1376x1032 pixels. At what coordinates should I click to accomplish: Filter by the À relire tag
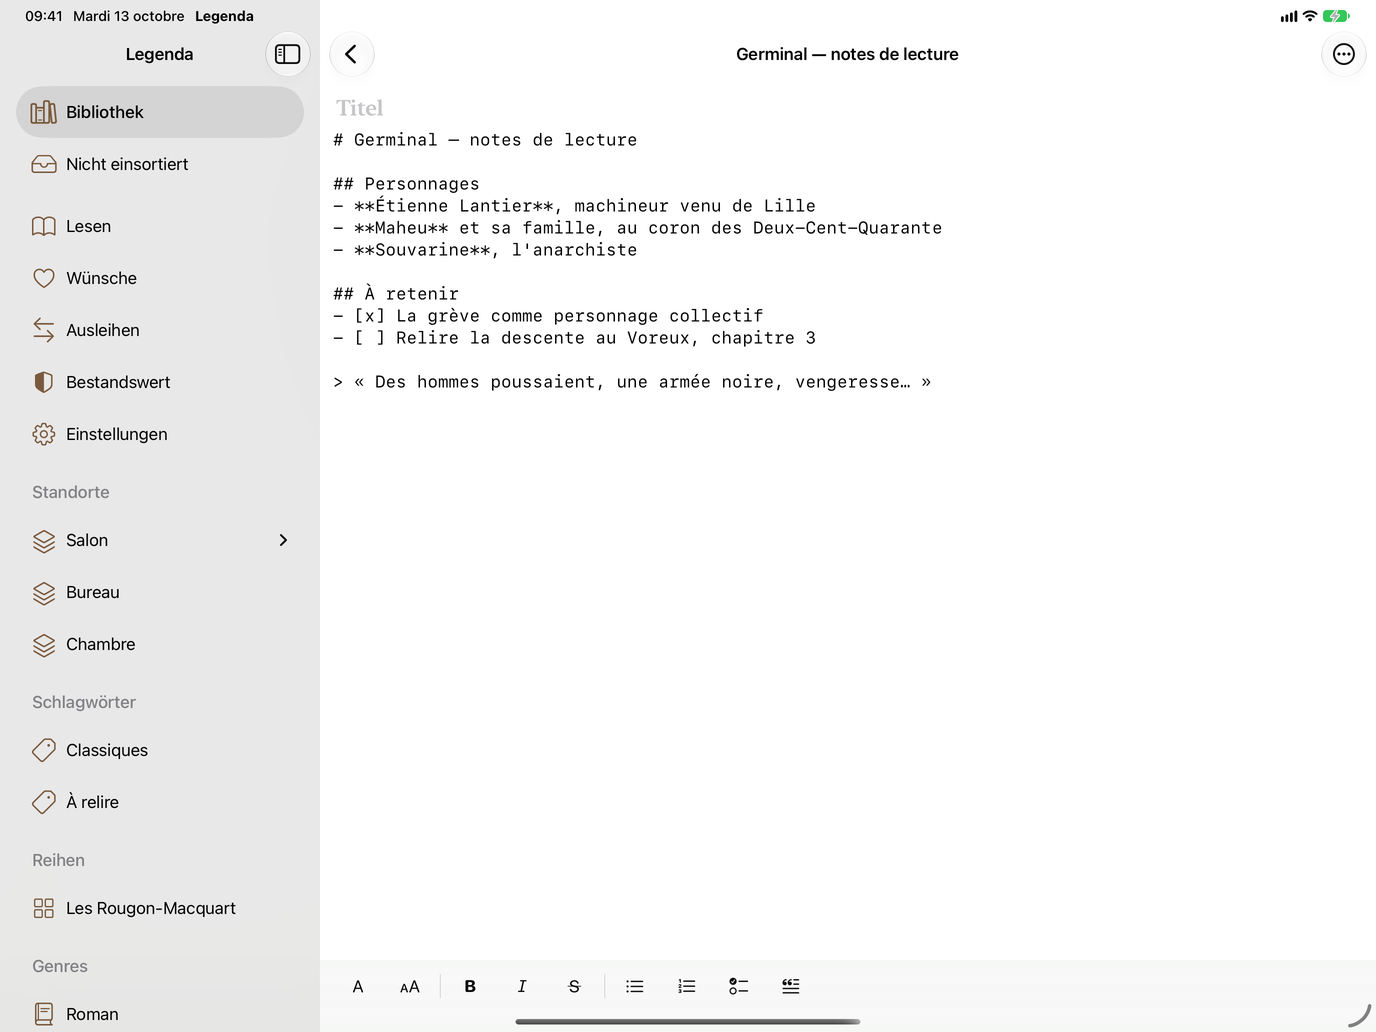tap(160, 802)
